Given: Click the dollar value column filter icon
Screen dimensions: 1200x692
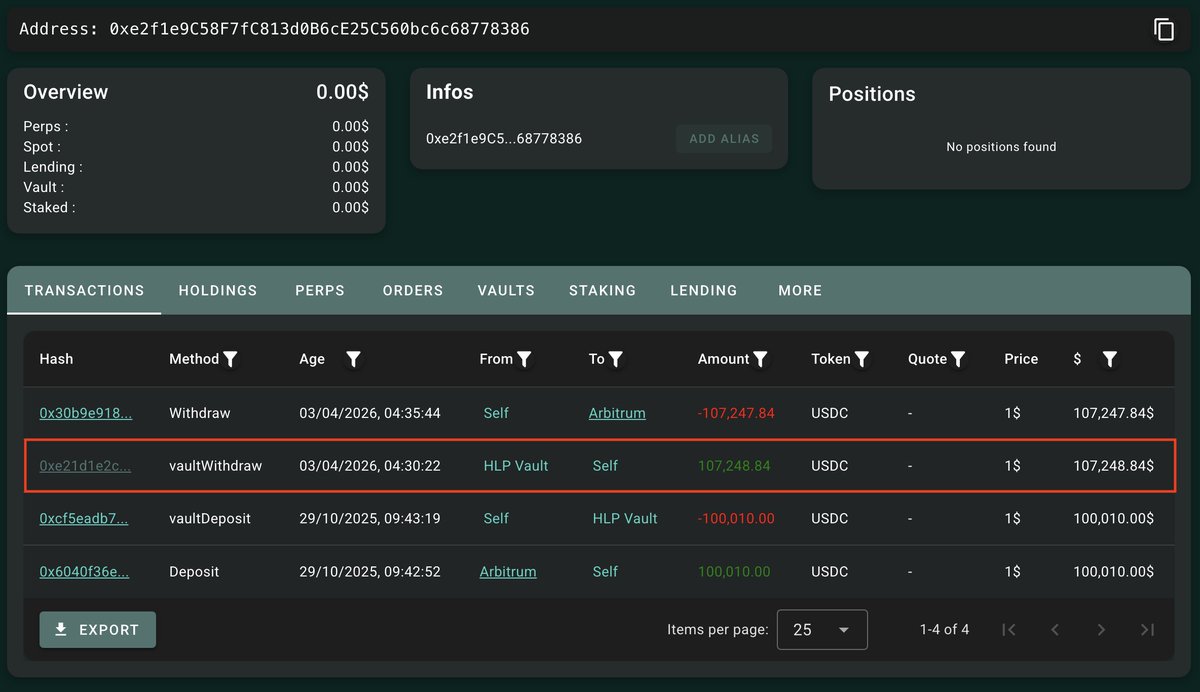Looking at the screenshot, I should click(1109, 359).
